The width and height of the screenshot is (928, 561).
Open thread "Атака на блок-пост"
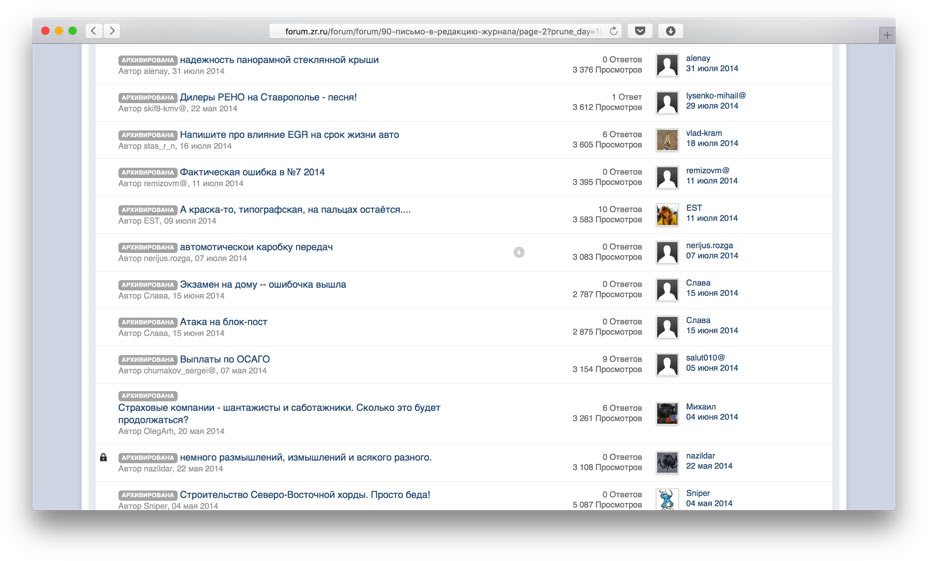223,322
